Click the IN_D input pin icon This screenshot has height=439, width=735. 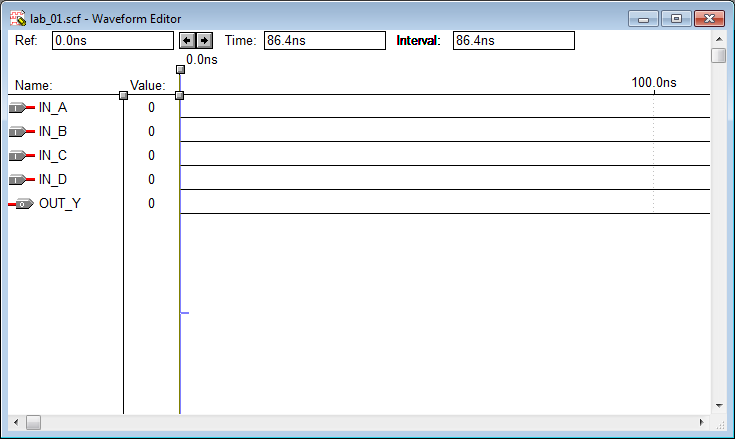coord(22,179)
